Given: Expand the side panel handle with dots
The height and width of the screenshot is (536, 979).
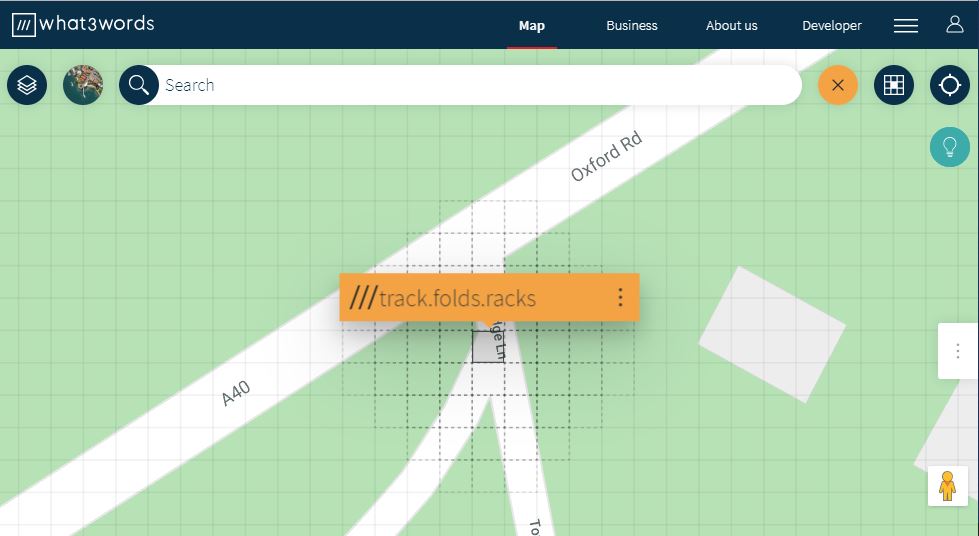Looking at the screenshot, I should pos(958,351).
